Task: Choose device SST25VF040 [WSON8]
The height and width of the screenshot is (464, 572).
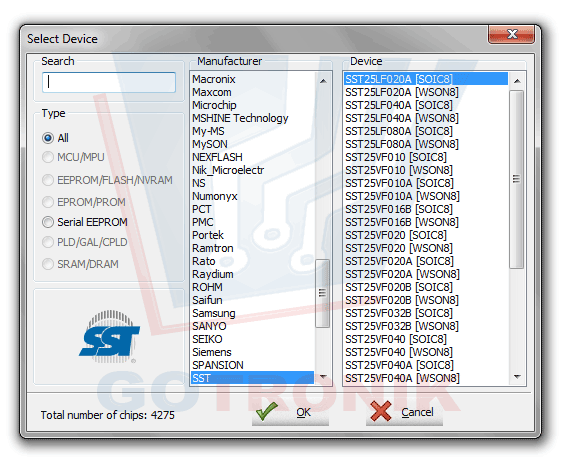Action: click(x=426, y=352)
